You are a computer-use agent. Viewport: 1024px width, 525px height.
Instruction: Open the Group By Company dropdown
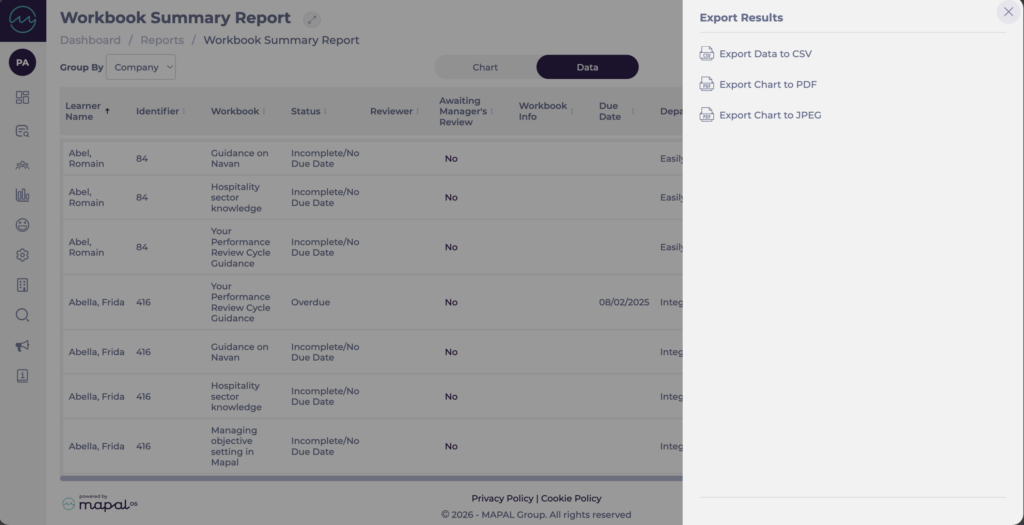(141, 67)
